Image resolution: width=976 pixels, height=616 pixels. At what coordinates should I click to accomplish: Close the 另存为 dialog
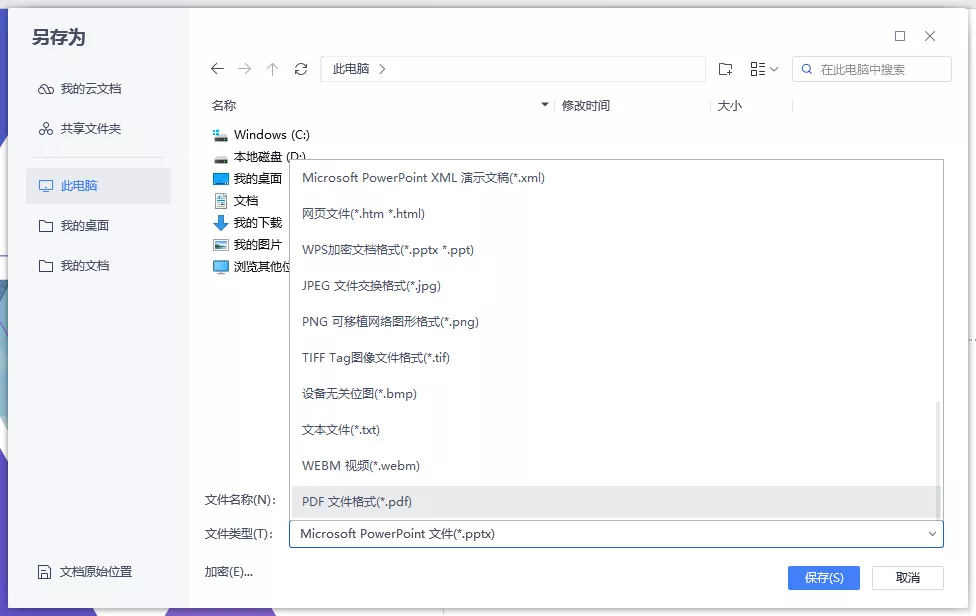[930, 36]
